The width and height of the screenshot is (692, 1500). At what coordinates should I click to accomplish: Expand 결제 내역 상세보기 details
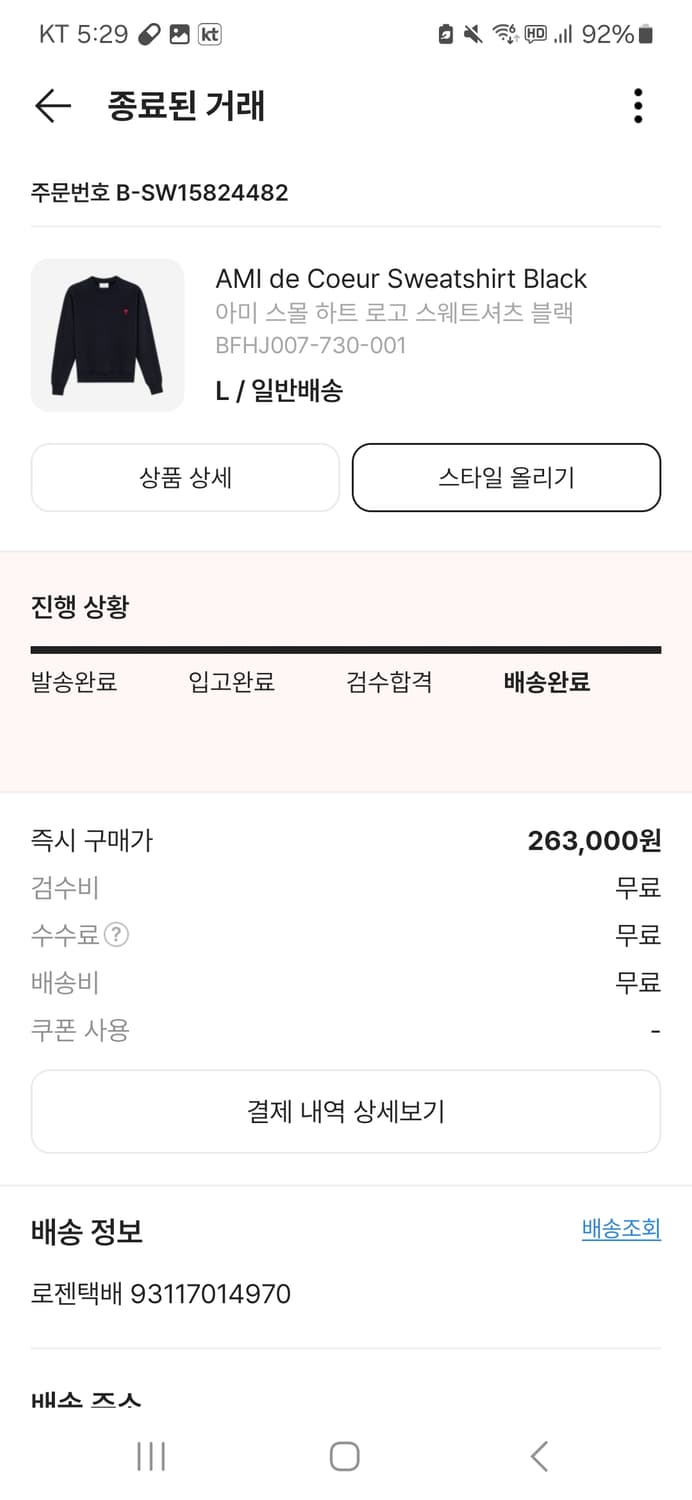click(x=346, y=1110)
